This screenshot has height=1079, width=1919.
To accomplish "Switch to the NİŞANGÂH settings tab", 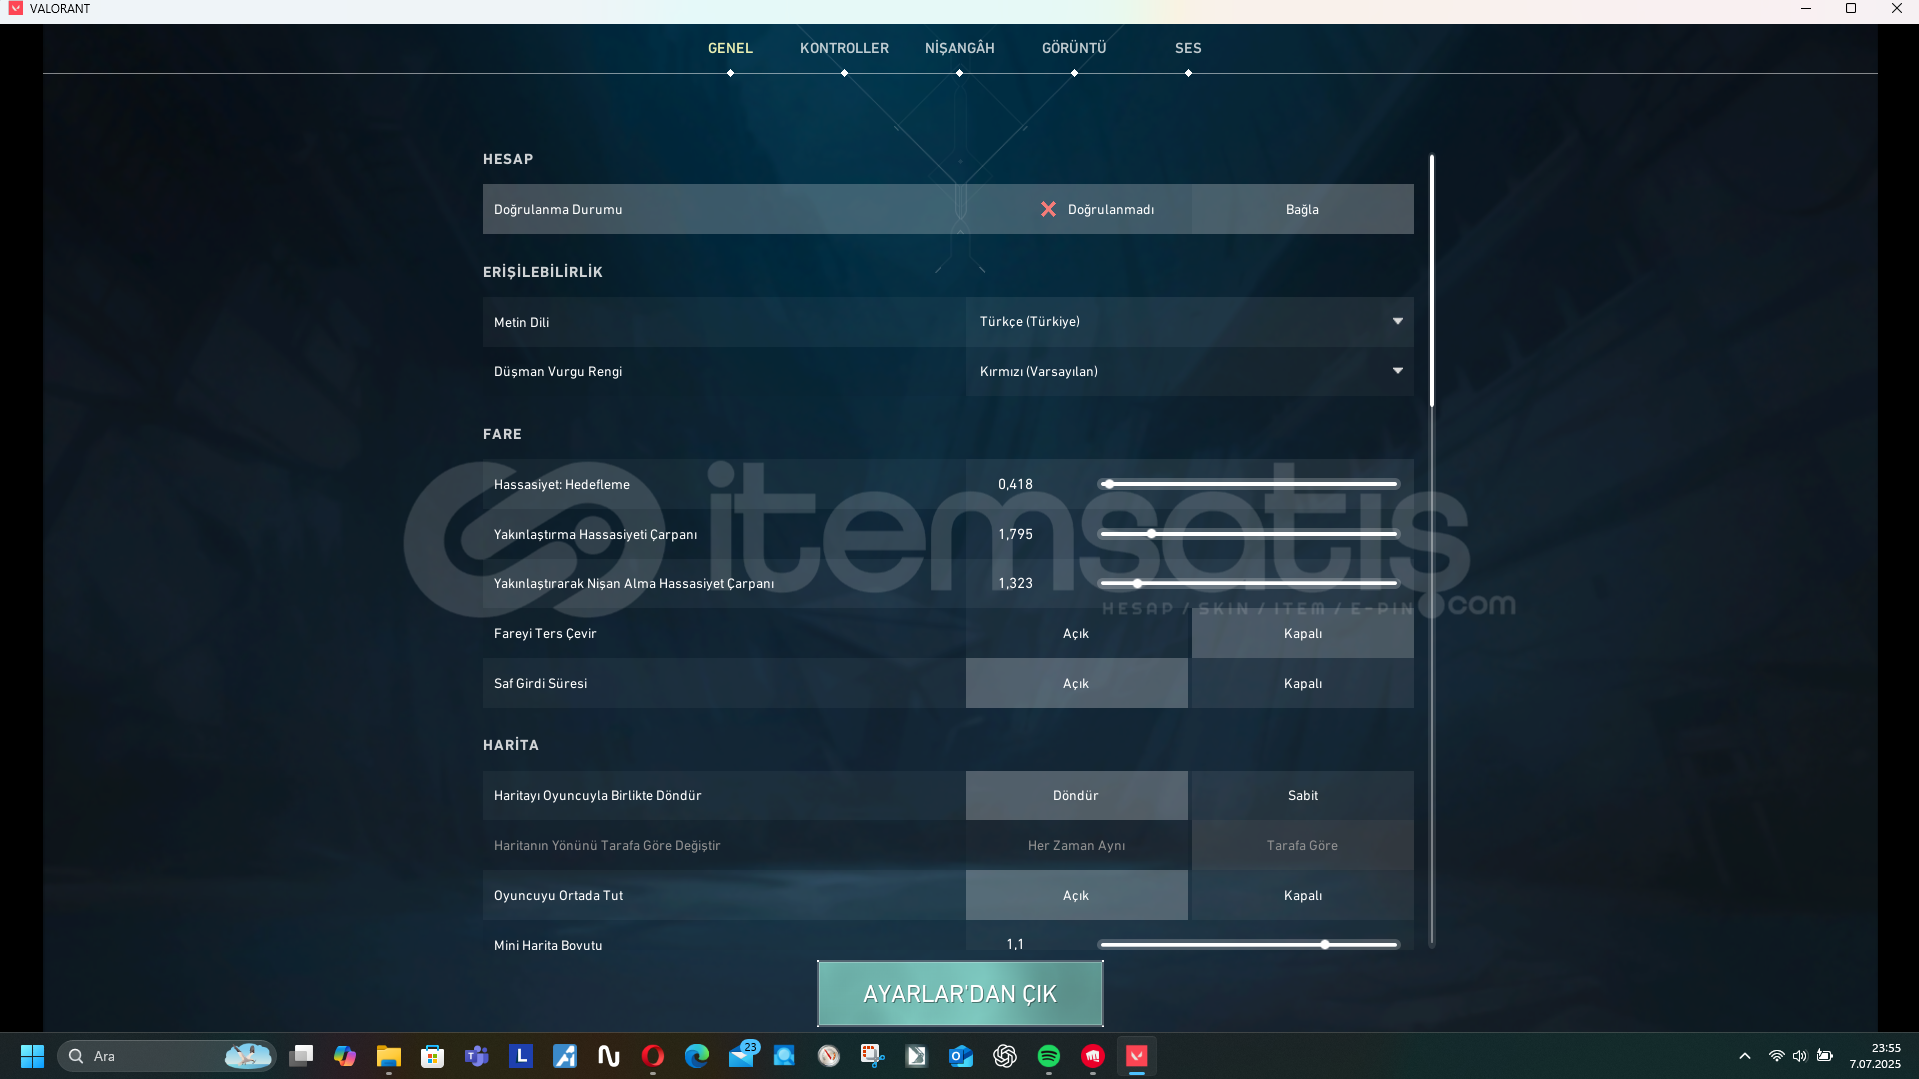I will (959, 49).
